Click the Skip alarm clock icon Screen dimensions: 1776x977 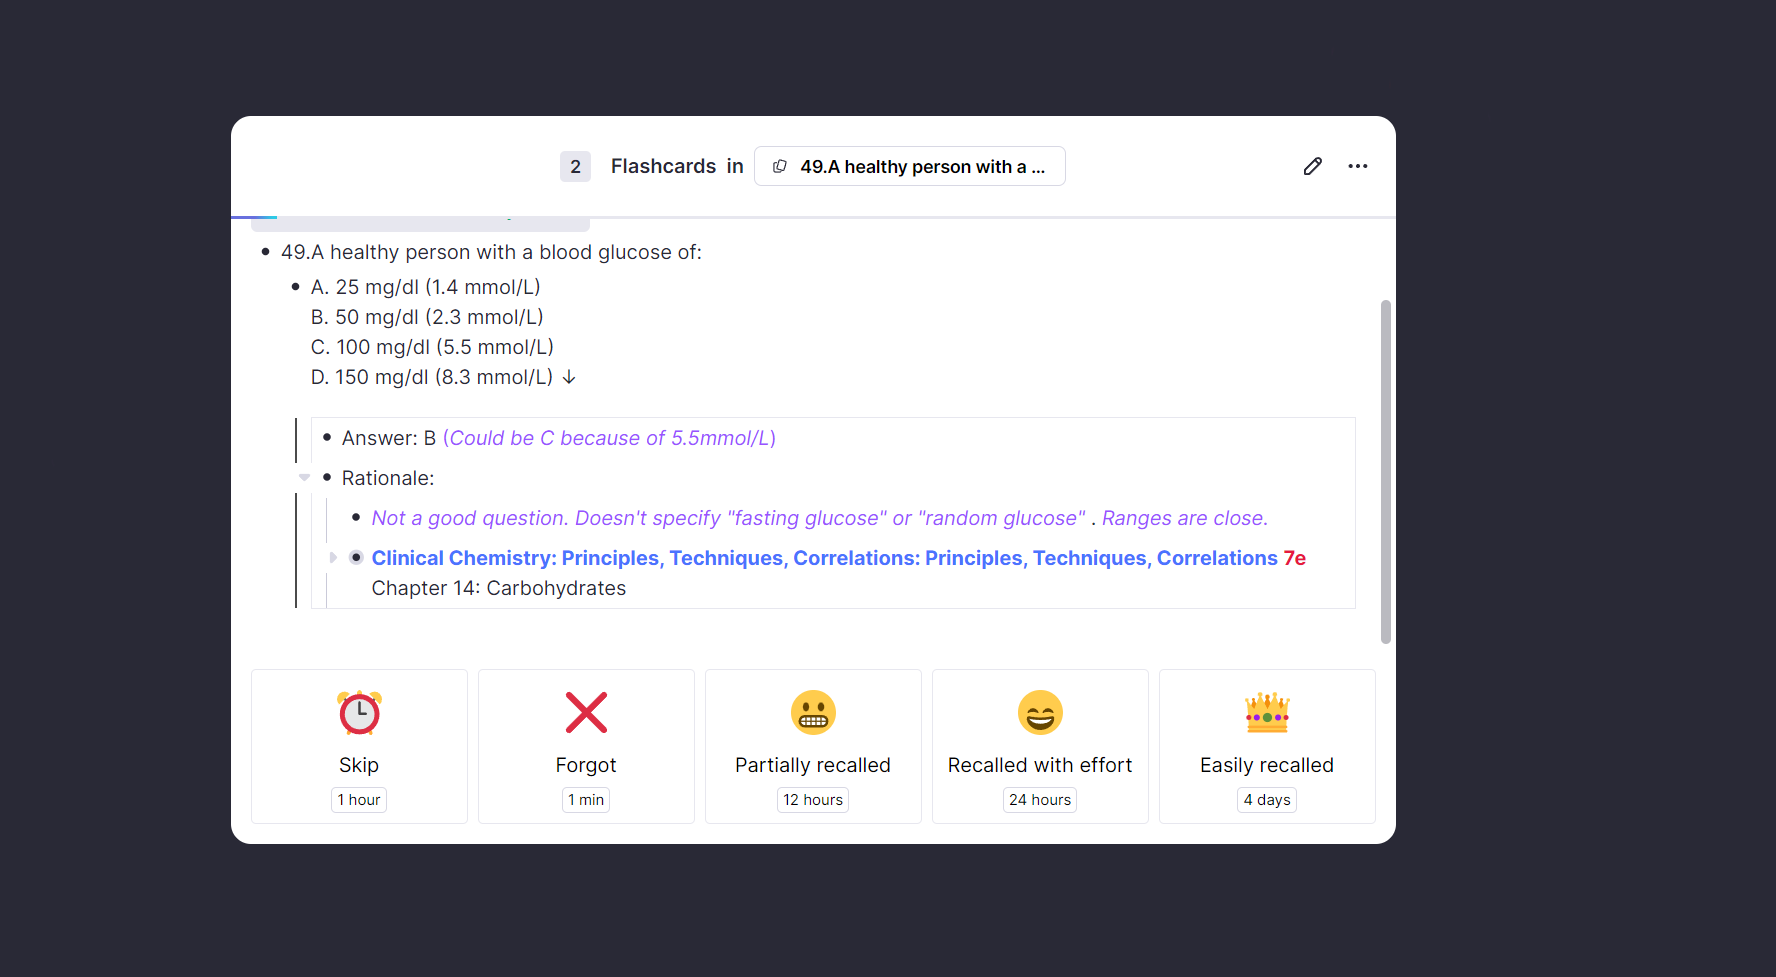click(x=359, y=712)
